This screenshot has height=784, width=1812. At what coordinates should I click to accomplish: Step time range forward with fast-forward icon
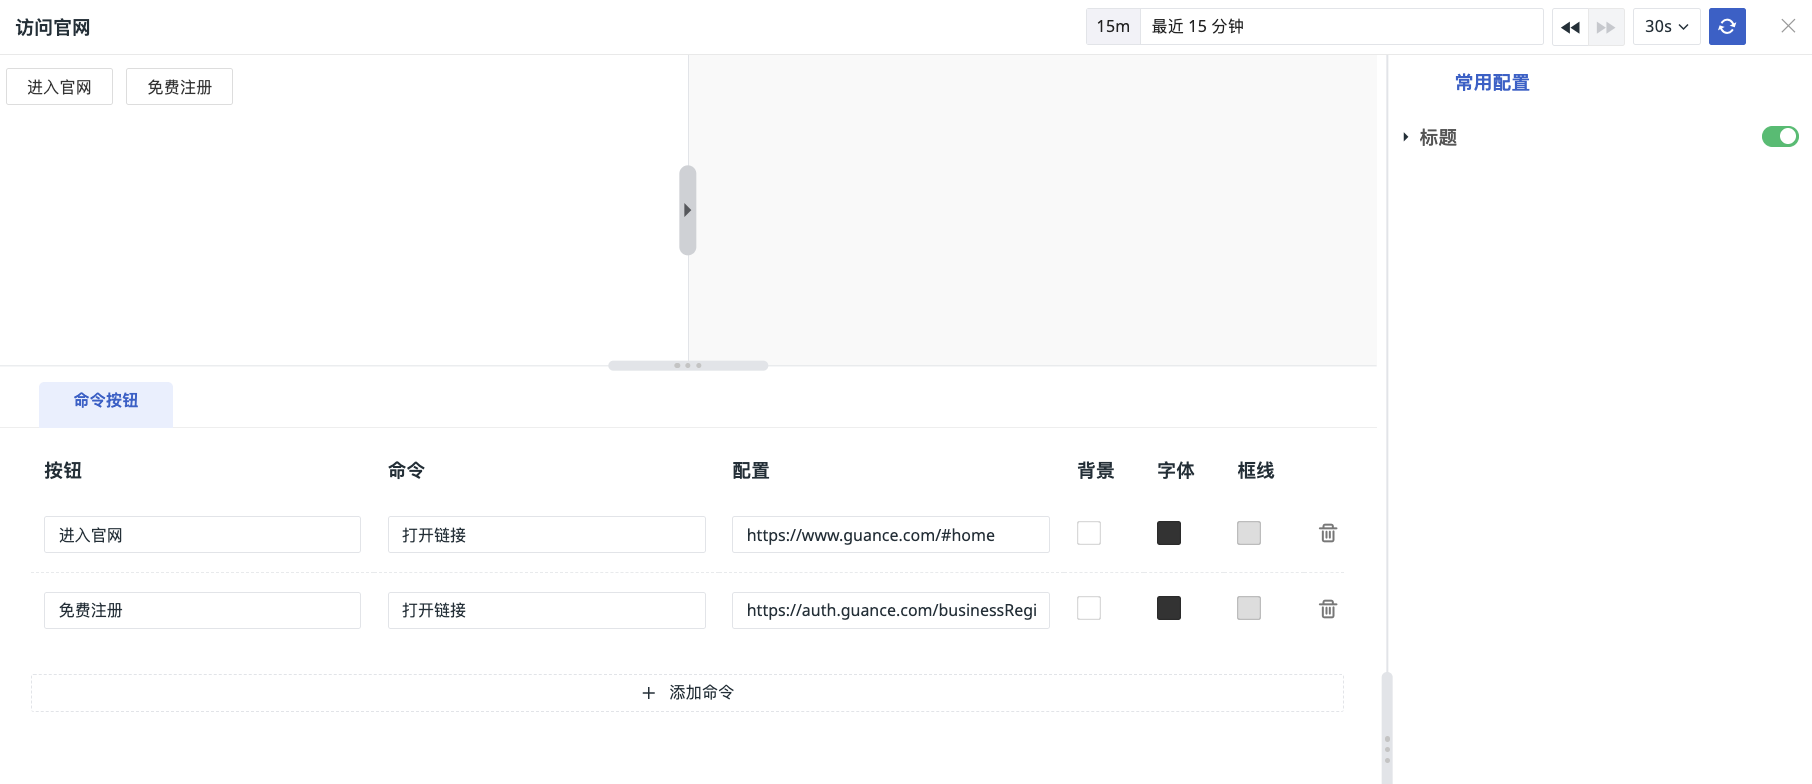pos(1606,27)
